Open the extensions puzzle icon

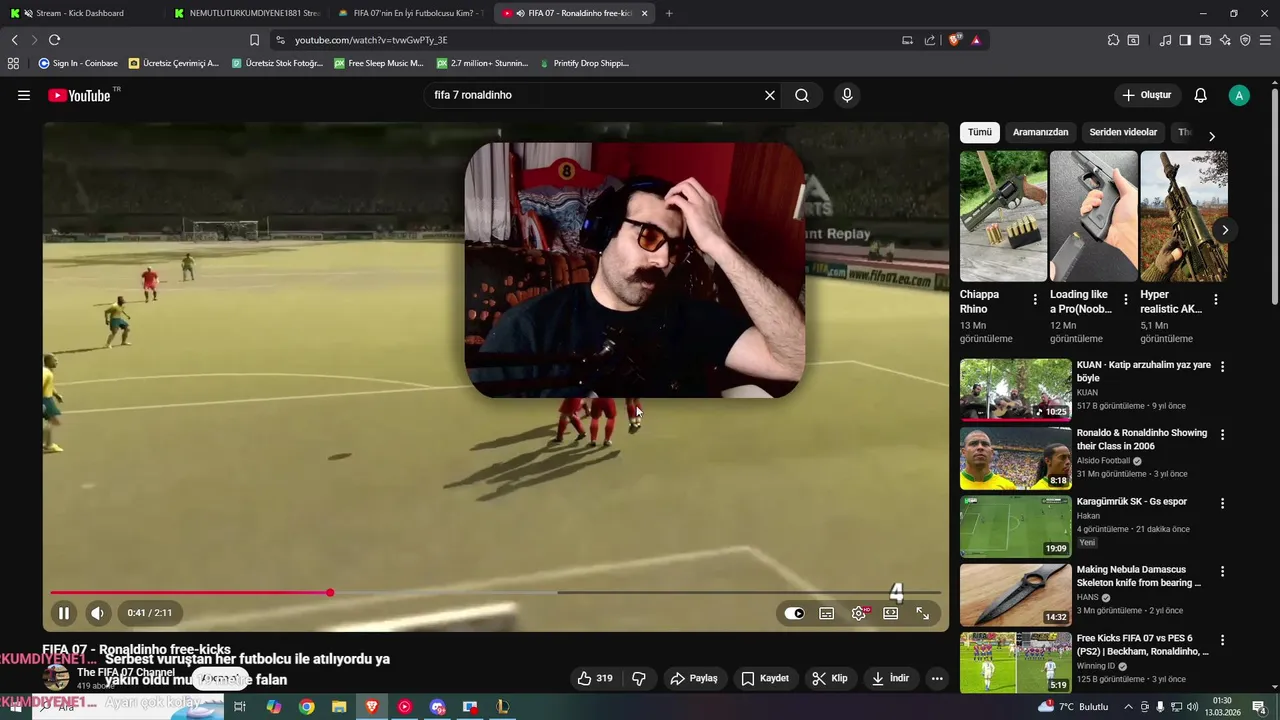1113,40
